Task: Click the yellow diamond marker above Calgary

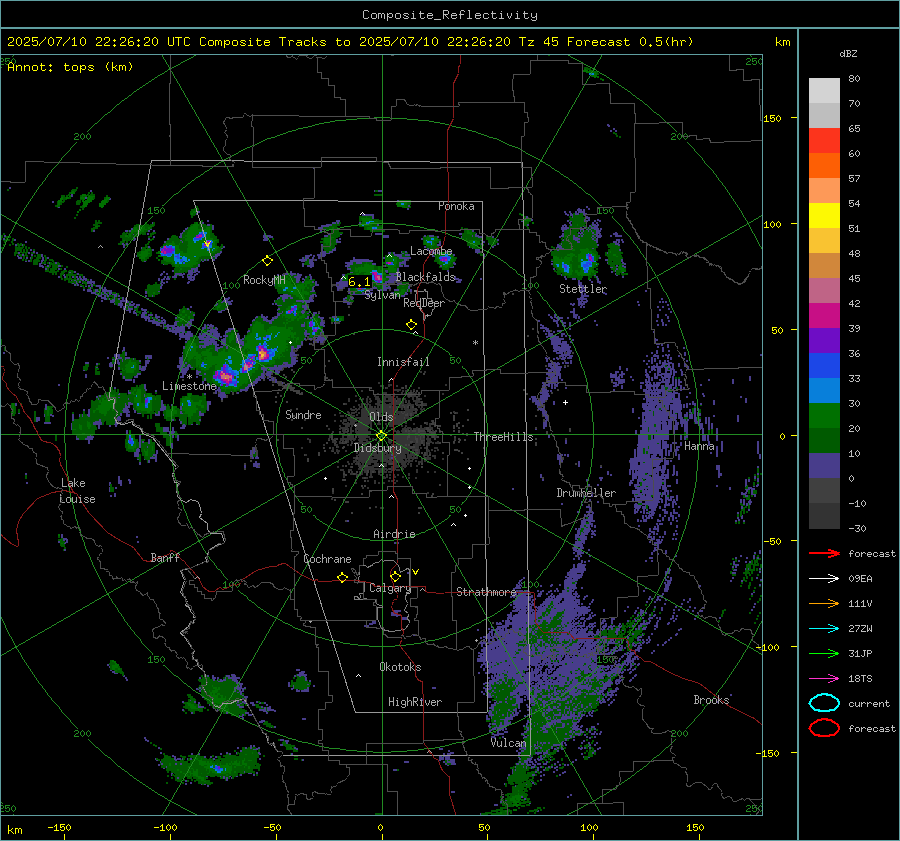Action: (395, 576)
